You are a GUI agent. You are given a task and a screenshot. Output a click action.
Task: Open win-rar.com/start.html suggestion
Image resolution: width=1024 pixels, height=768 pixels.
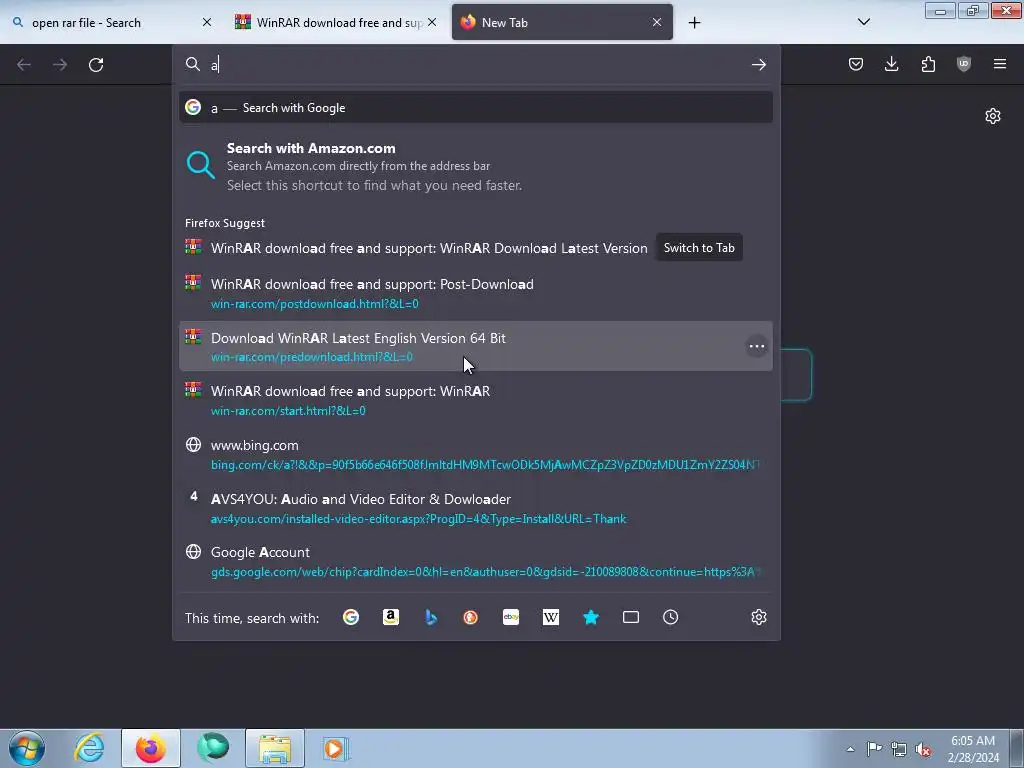[x=475, y=400]
